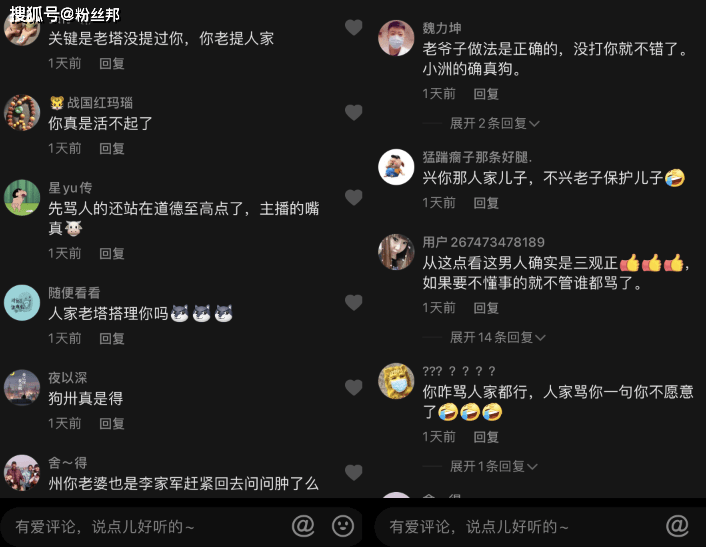Image resolution: width=706 pixels, height=547 pixels.
Task: Open username link 夜以深
Action: [68, 378]
